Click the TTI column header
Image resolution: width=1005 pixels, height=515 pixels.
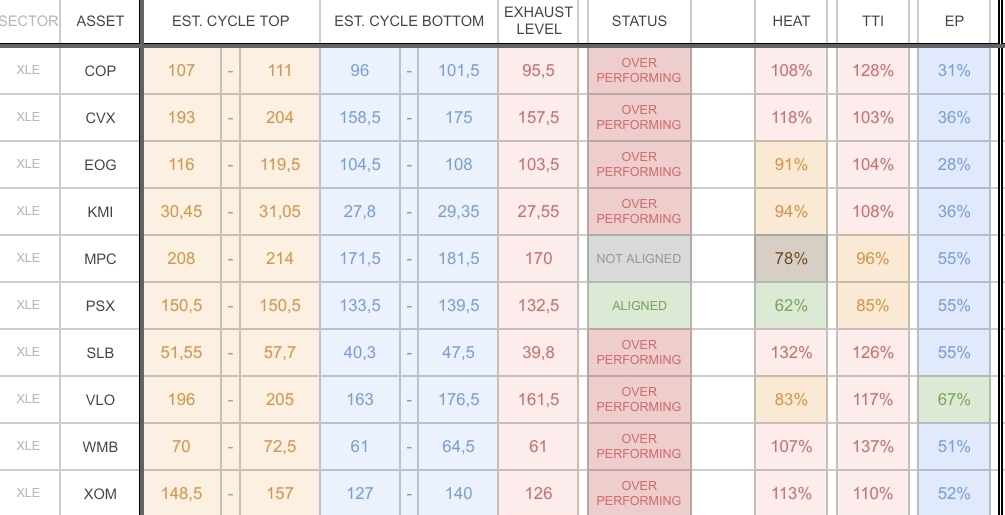pos(873,20)
